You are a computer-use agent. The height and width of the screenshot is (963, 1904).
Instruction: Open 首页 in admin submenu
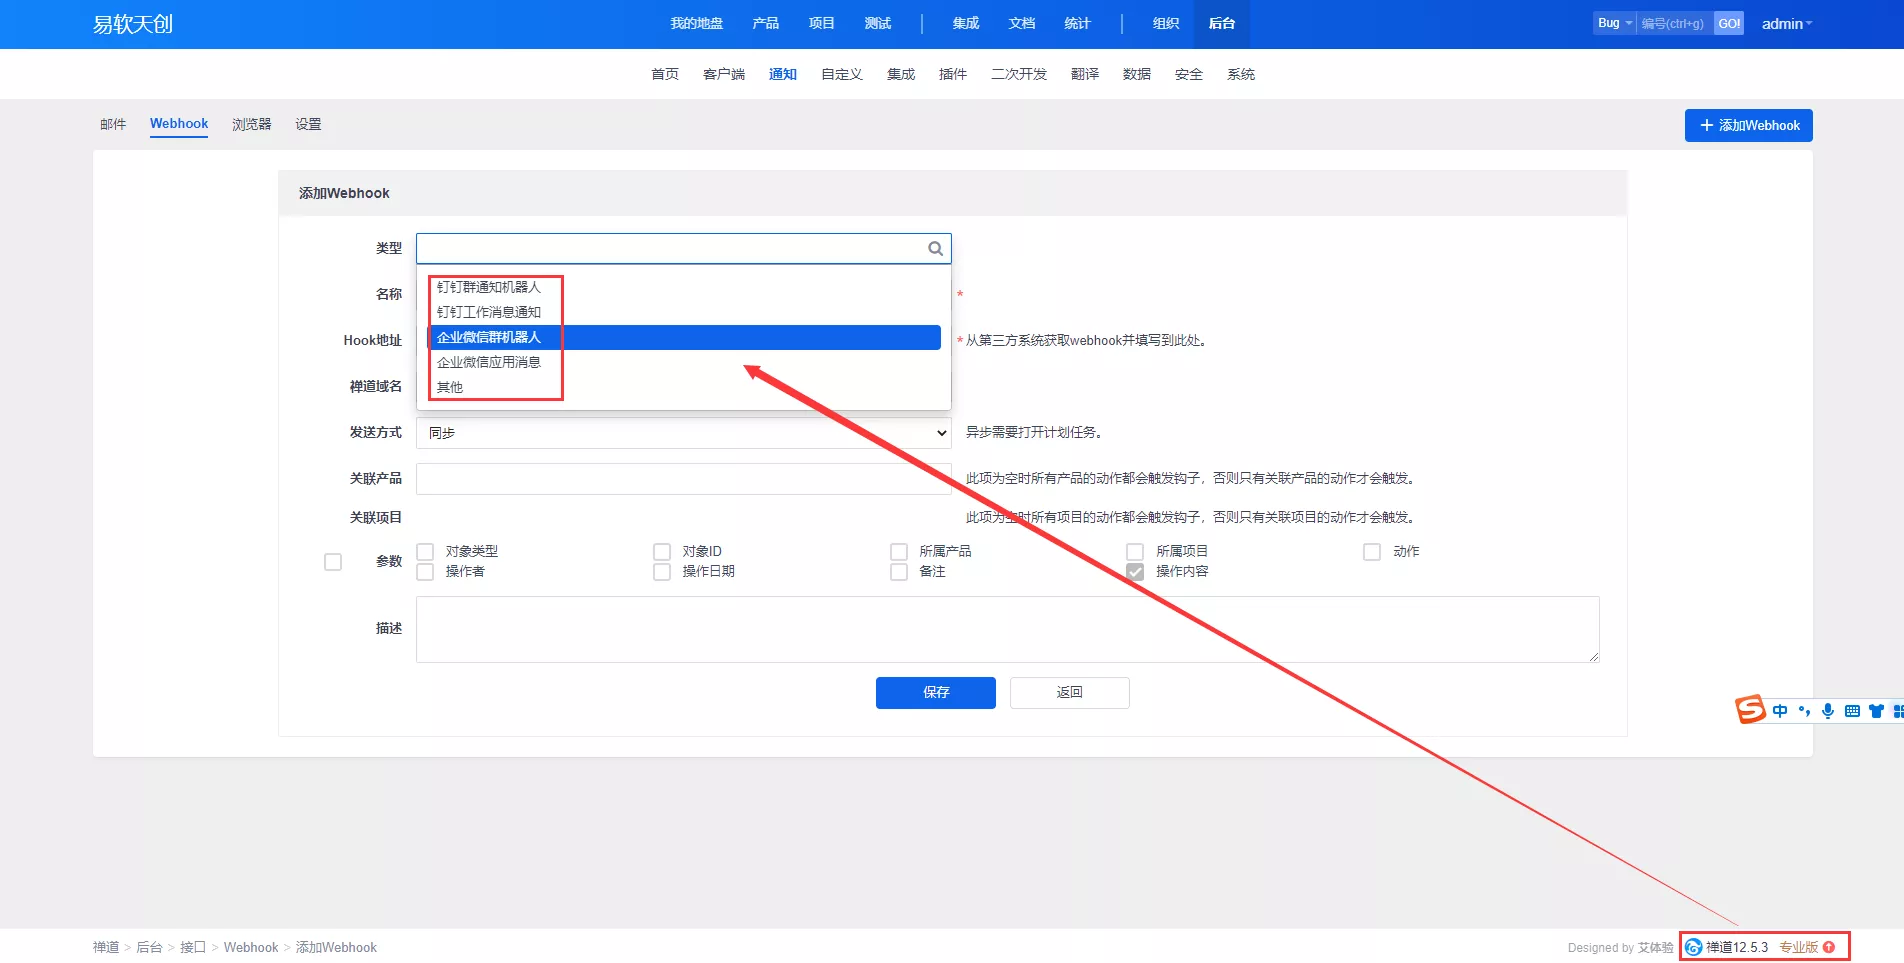point(665,74)
